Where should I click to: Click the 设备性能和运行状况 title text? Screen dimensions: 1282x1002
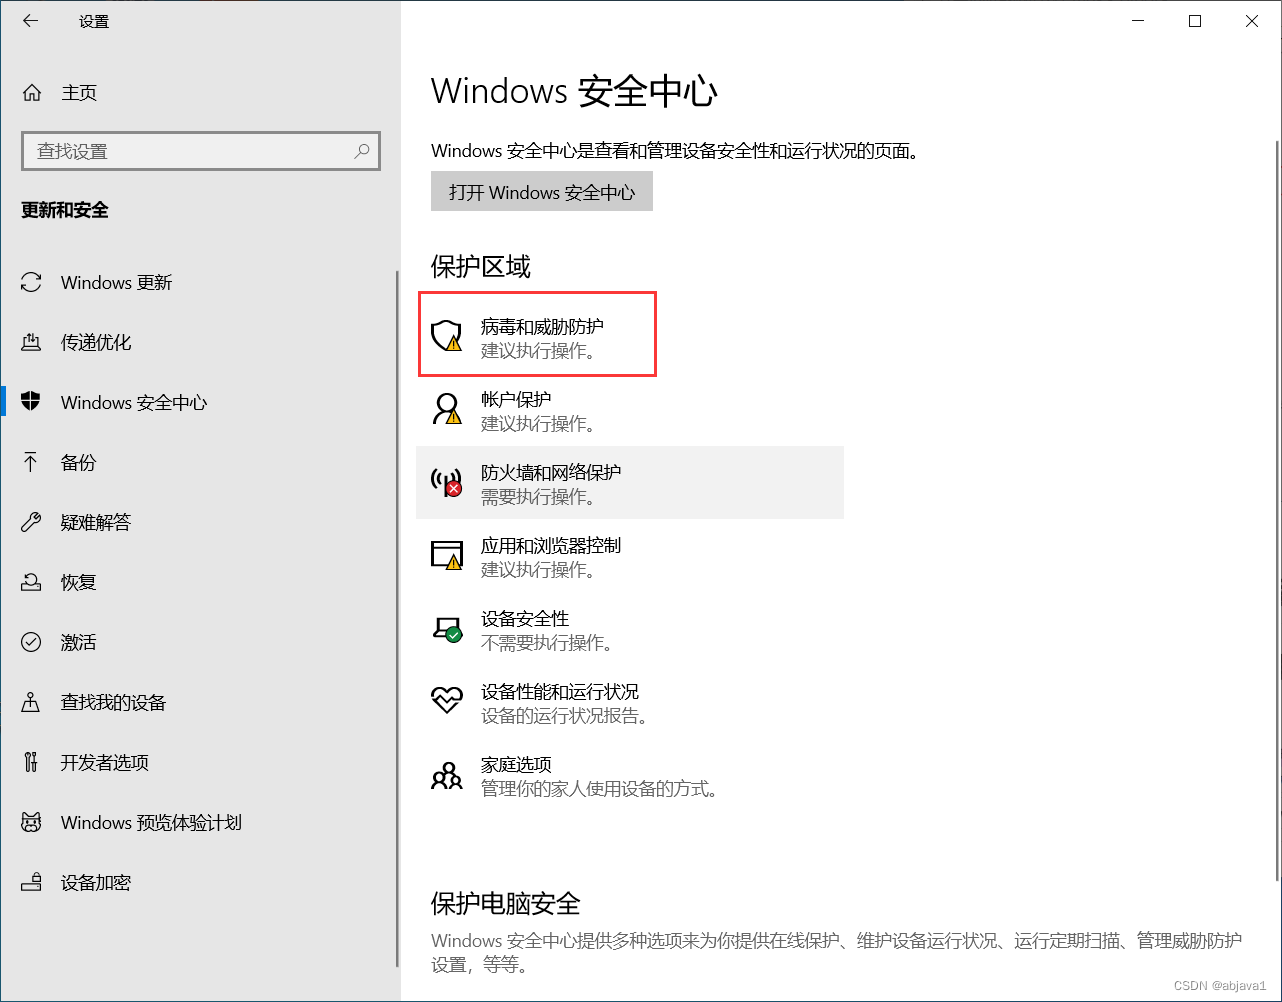point(560,692)
